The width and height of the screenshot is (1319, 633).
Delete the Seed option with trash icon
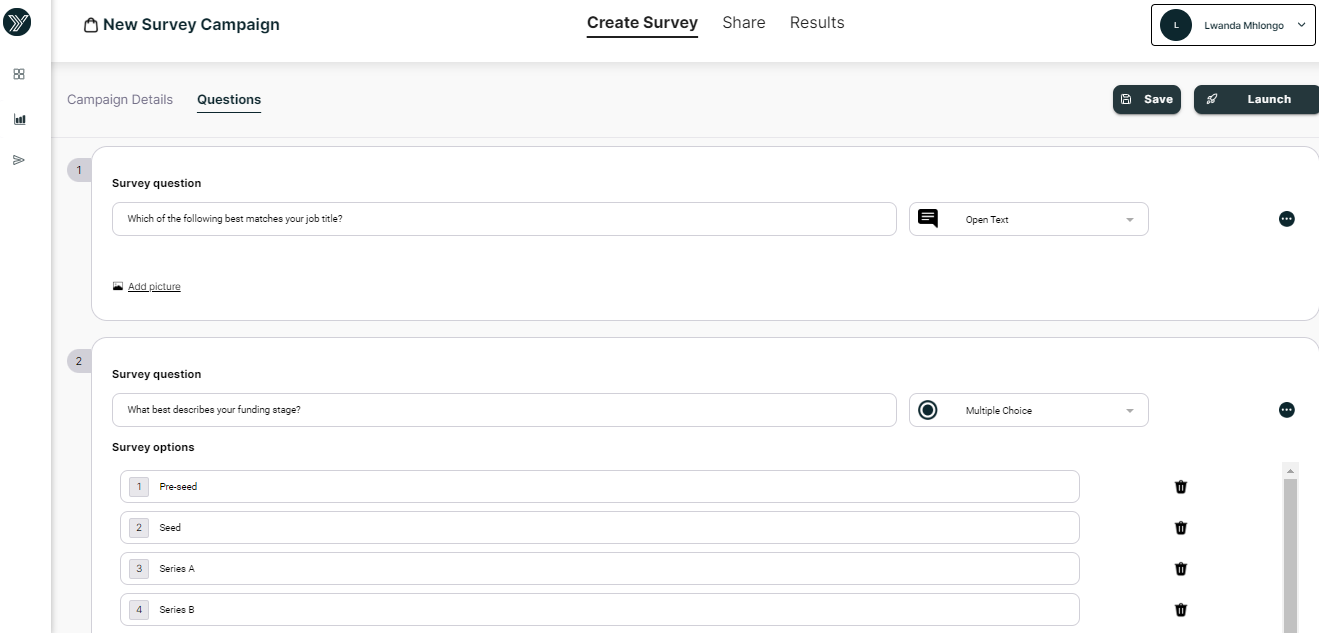click(x=1181, y=528)
